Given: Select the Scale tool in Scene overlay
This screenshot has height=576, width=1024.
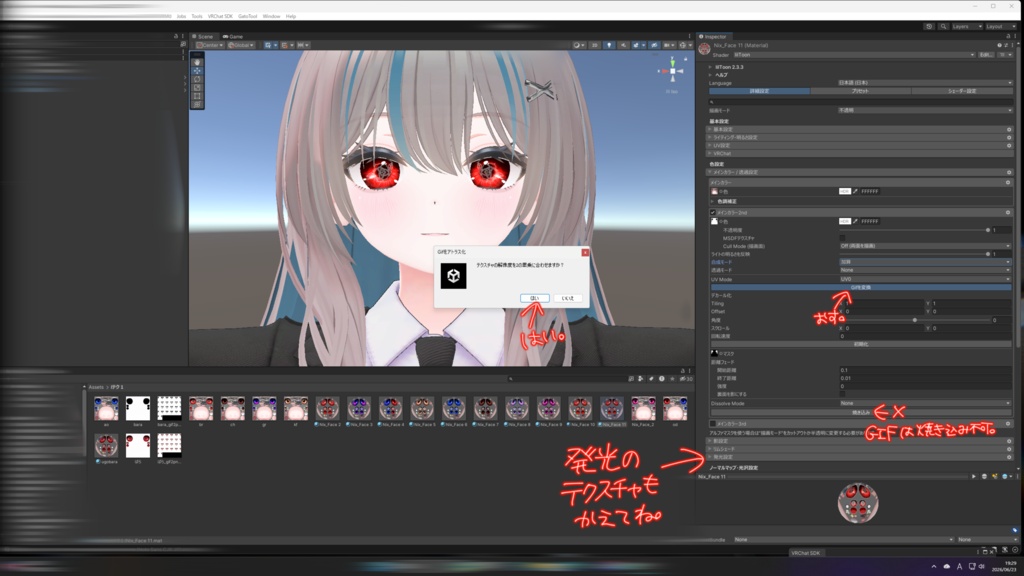Looking at the screenshot, I should (197, 88).
